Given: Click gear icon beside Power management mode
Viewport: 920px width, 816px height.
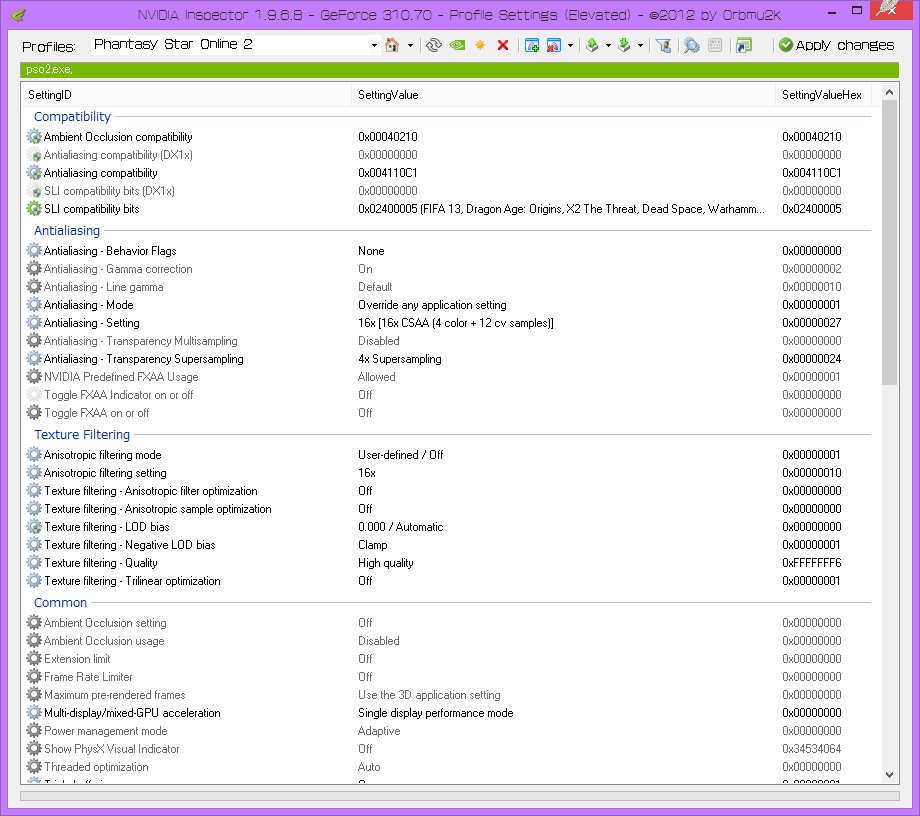Looking at the screenshot, I should click(34, 730).
